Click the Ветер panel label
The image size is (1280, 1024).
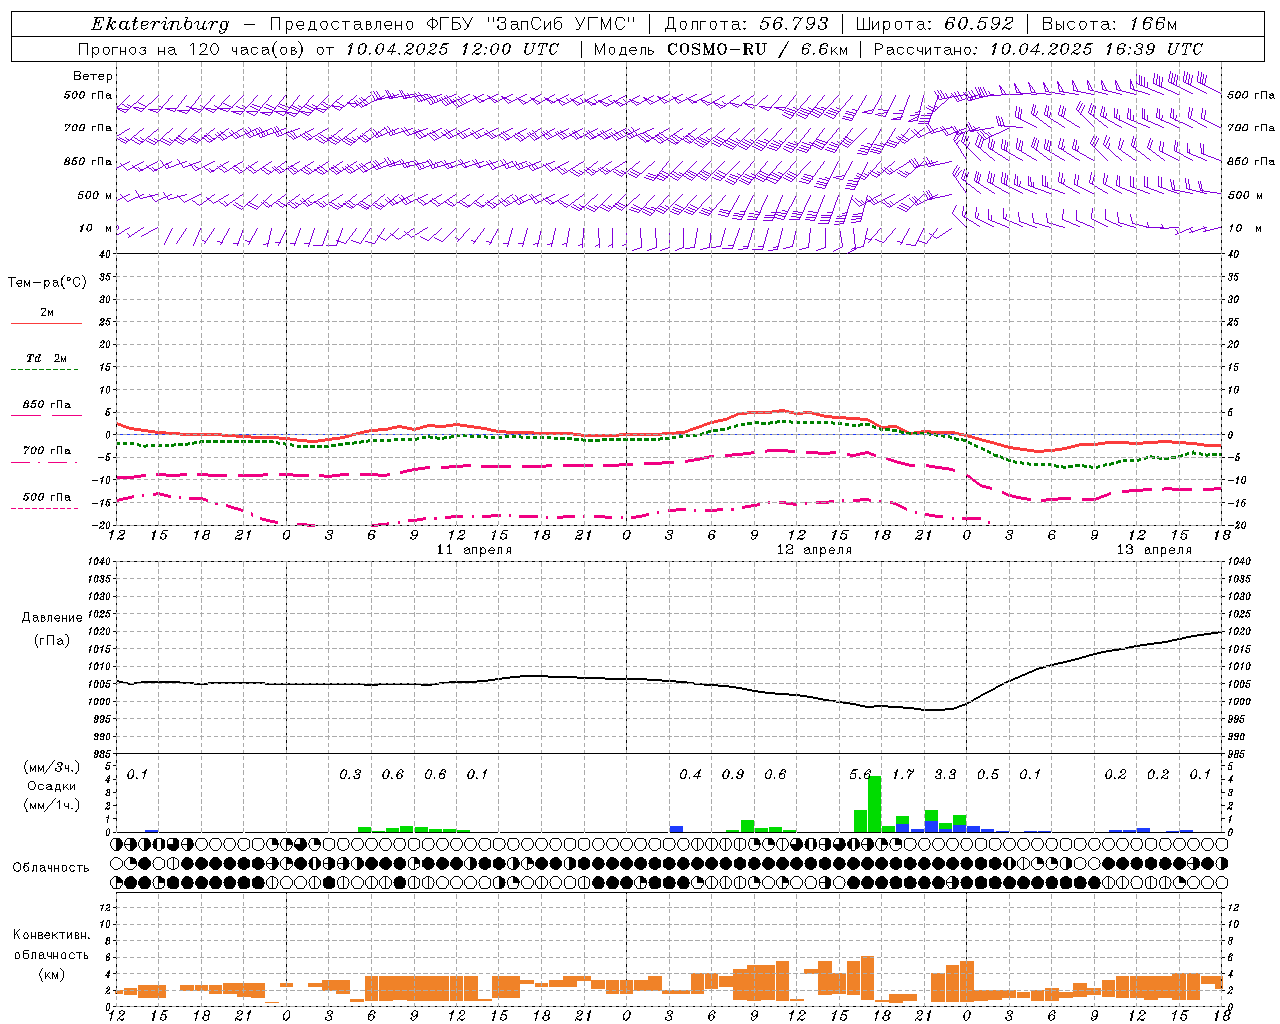point(93,76)
